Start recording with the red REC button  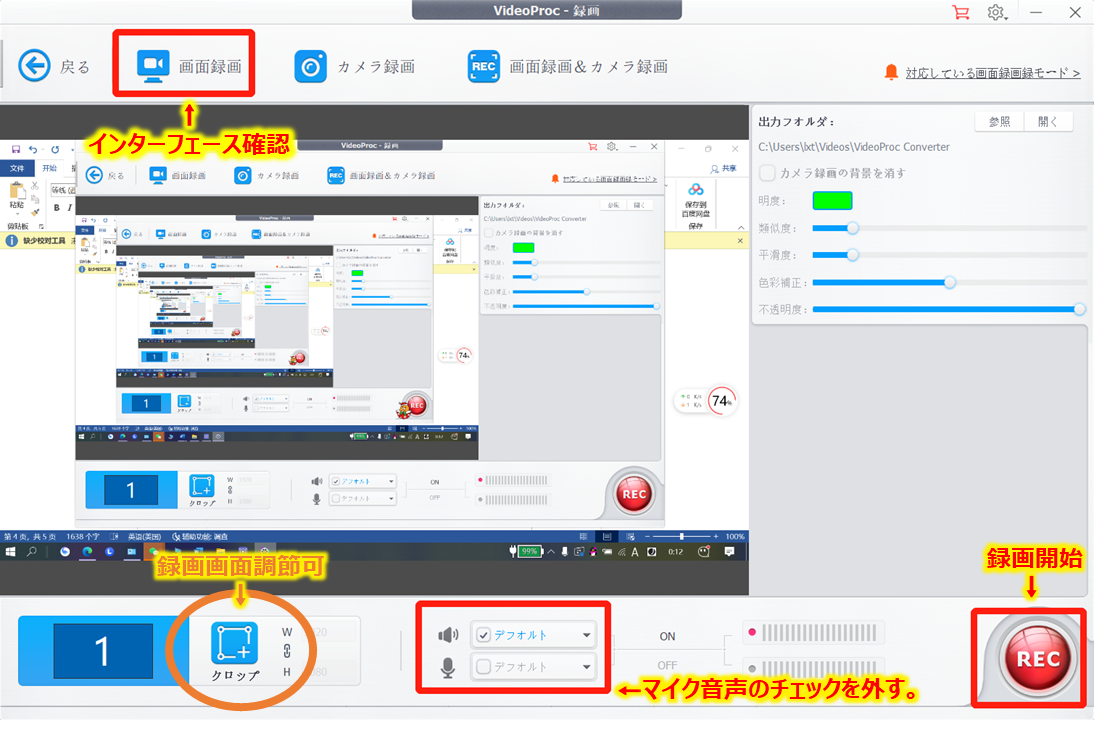point(1037,658)
